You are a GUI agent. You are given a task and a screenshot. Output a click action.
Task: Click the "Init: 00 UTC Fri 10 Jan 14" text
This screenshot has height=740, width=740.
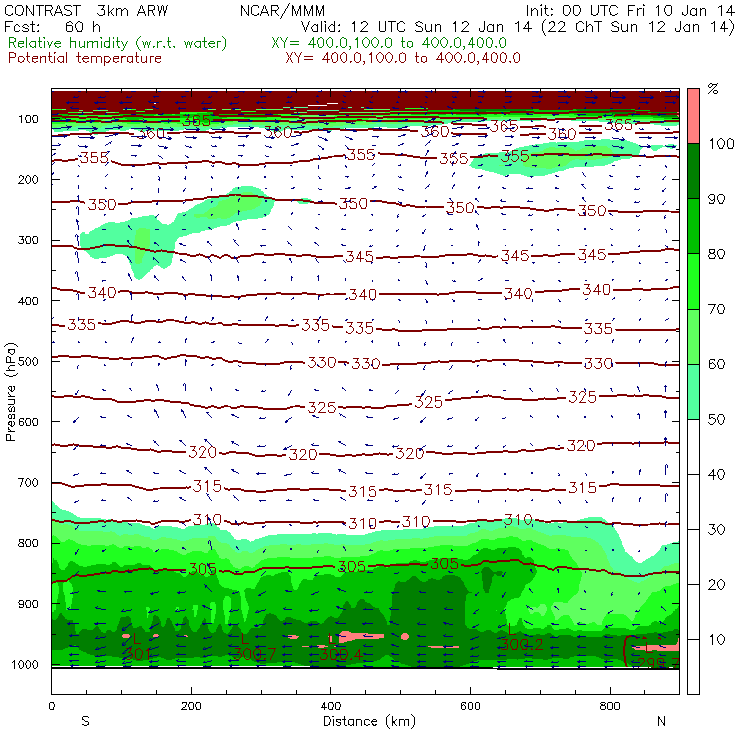[630, 11]
